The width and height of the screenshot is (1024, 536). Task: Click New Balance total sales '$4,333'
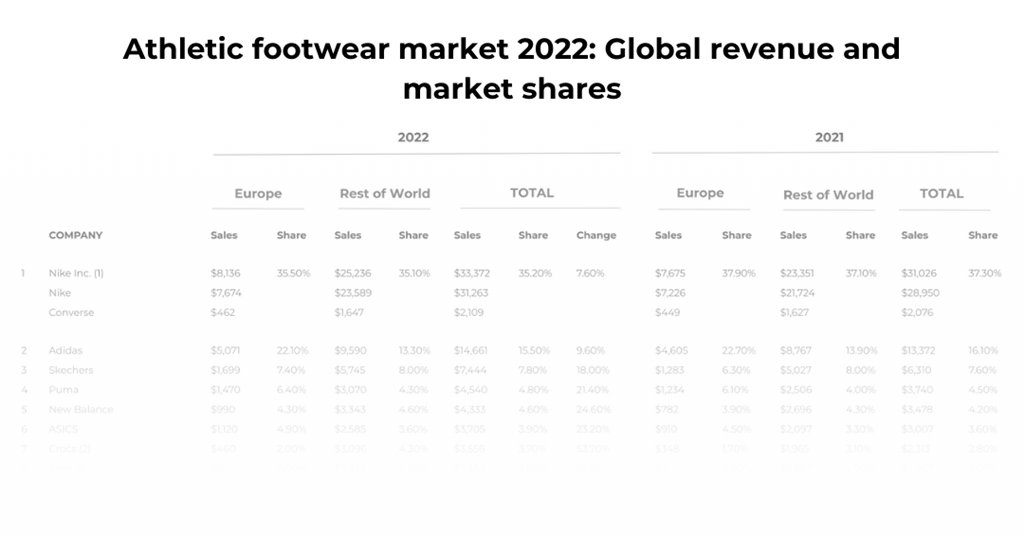(470, 409)
